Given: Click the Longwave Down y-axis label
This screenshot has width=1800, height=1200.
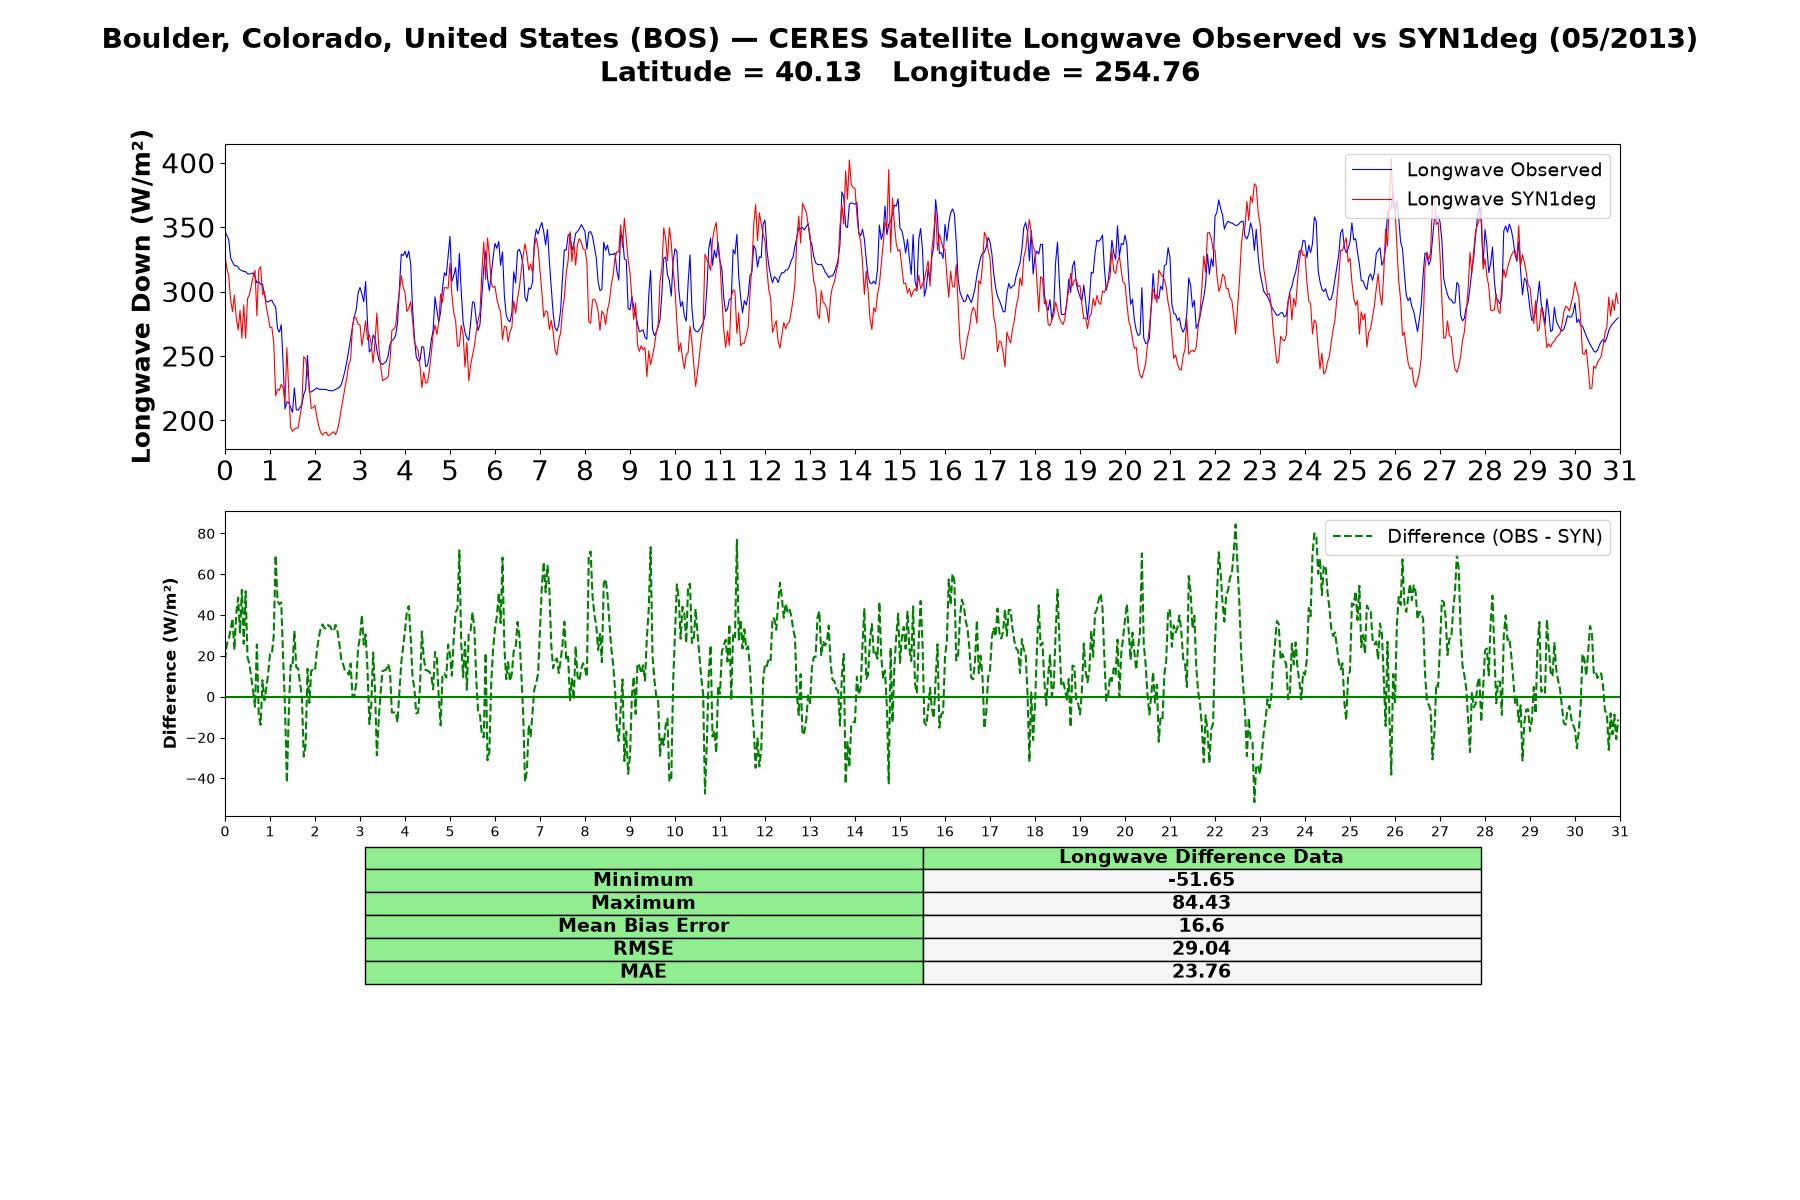Looking at the screenshot, I should pos(141,296).
